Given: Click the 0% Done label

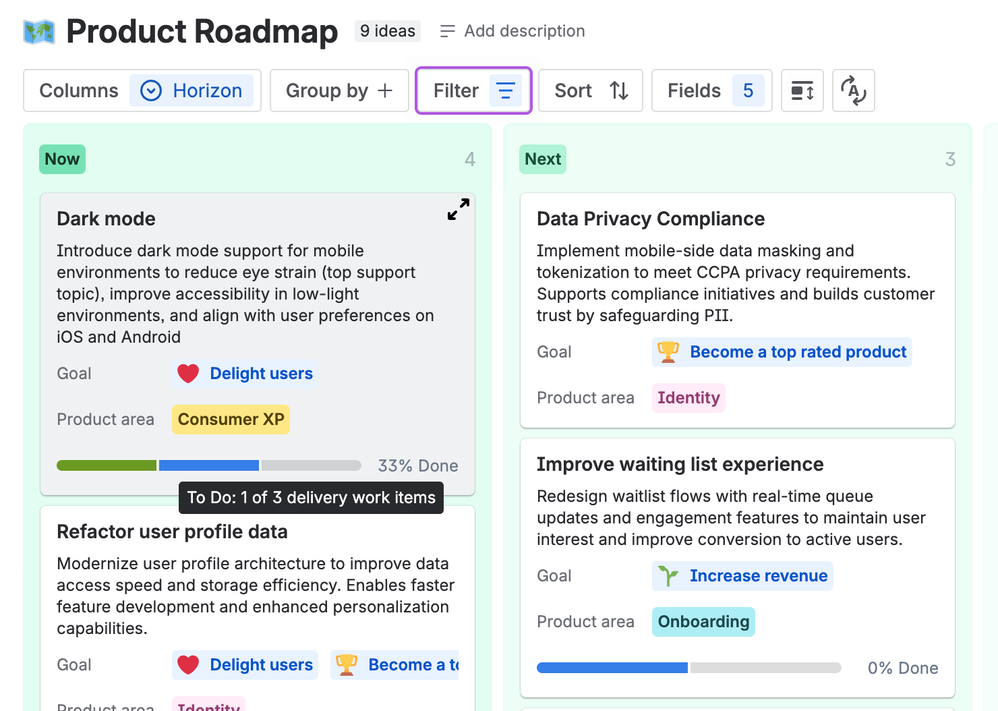Looking at the screenshot, I should [x=903, y=668].
